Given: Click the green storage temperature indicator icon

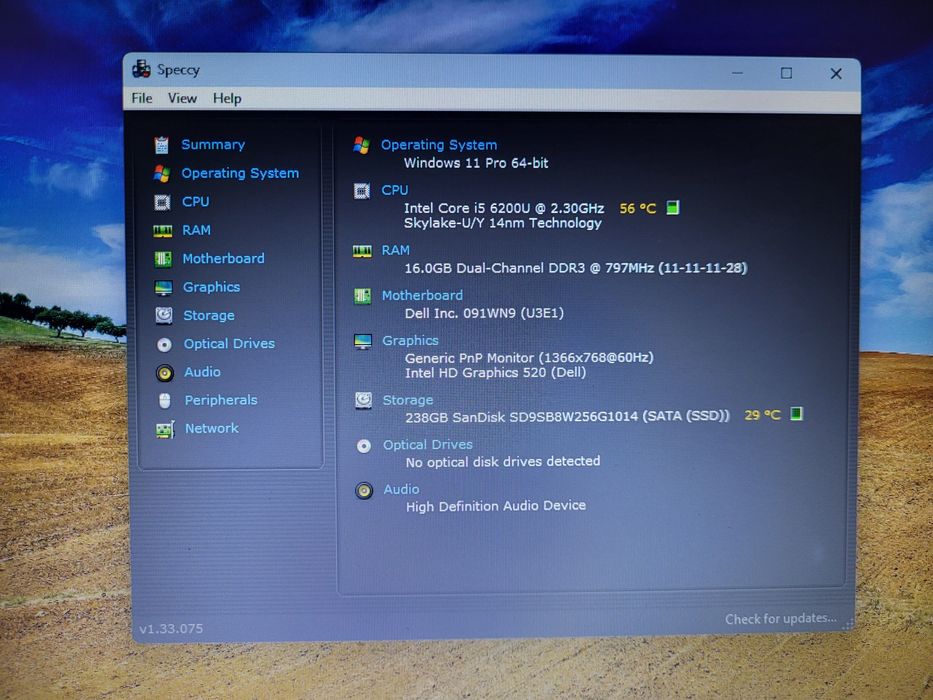Looking at the screenshot, I should coord(796,413).
